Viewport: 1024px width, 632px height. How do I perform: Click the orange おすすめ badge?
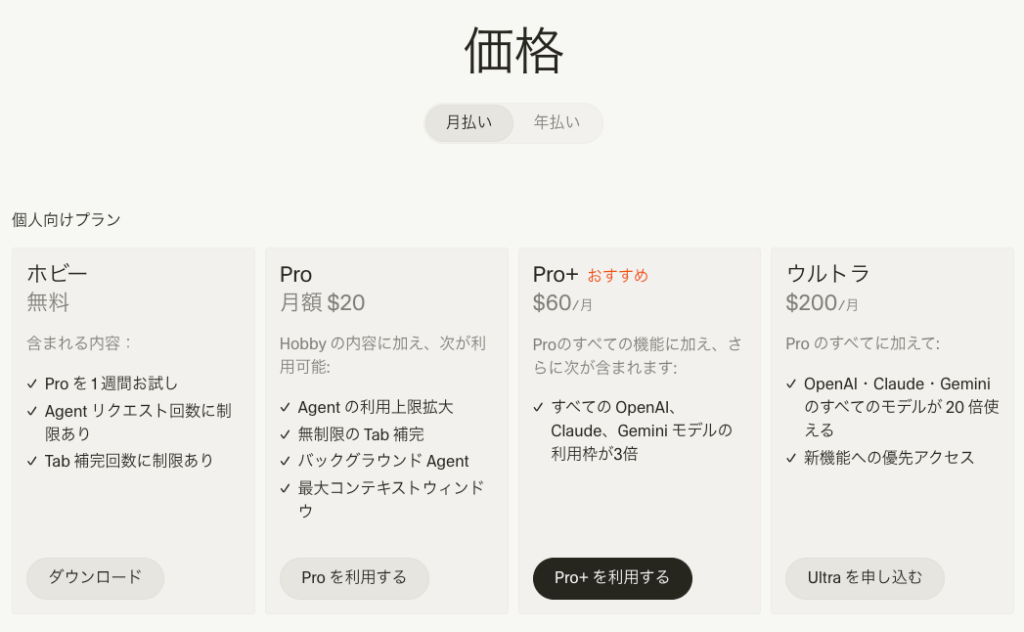coord(617,276)
